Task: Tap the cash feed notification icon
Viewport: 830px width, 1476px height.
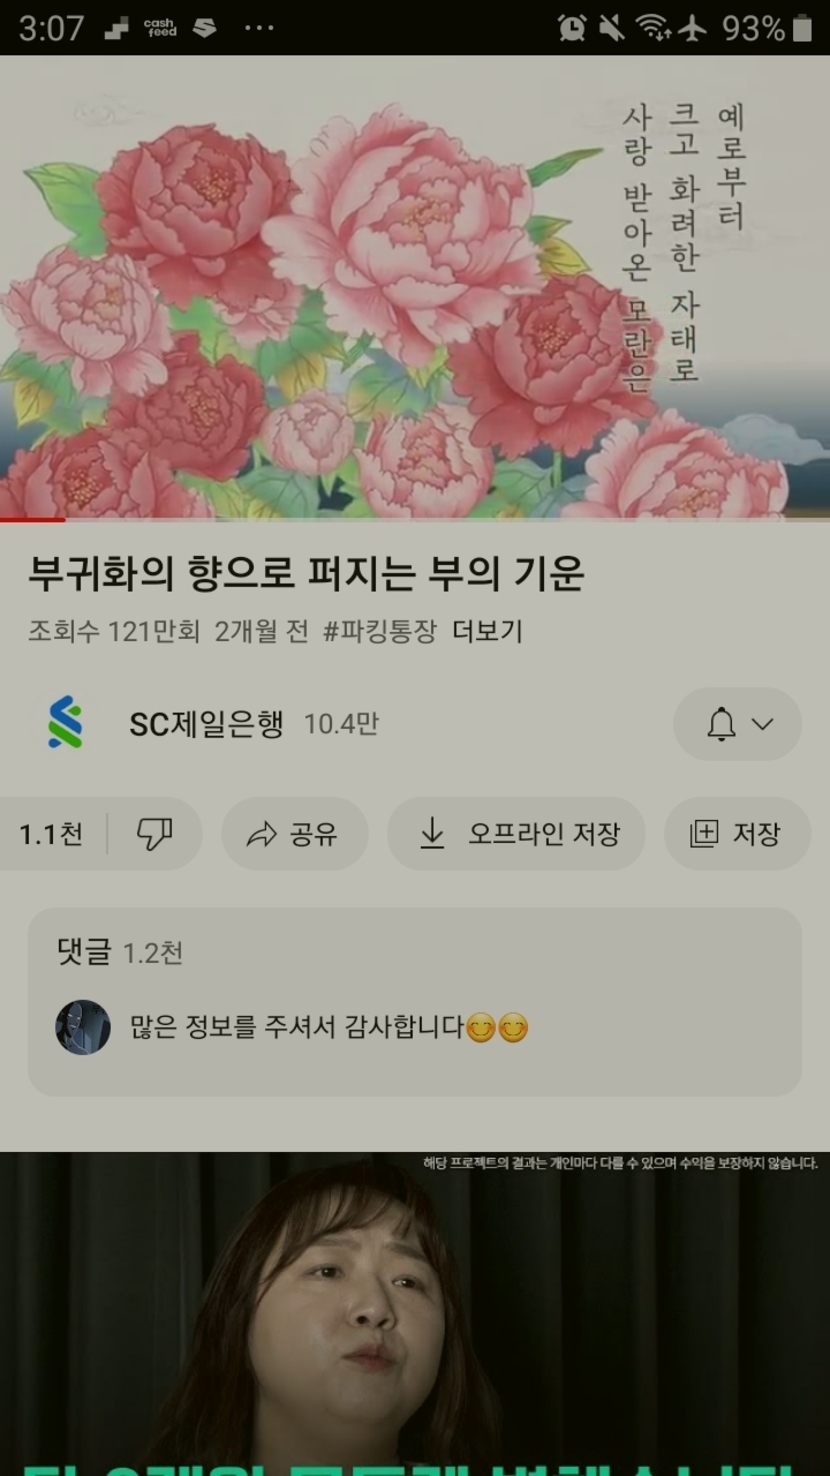Action: tap(160, 28)
